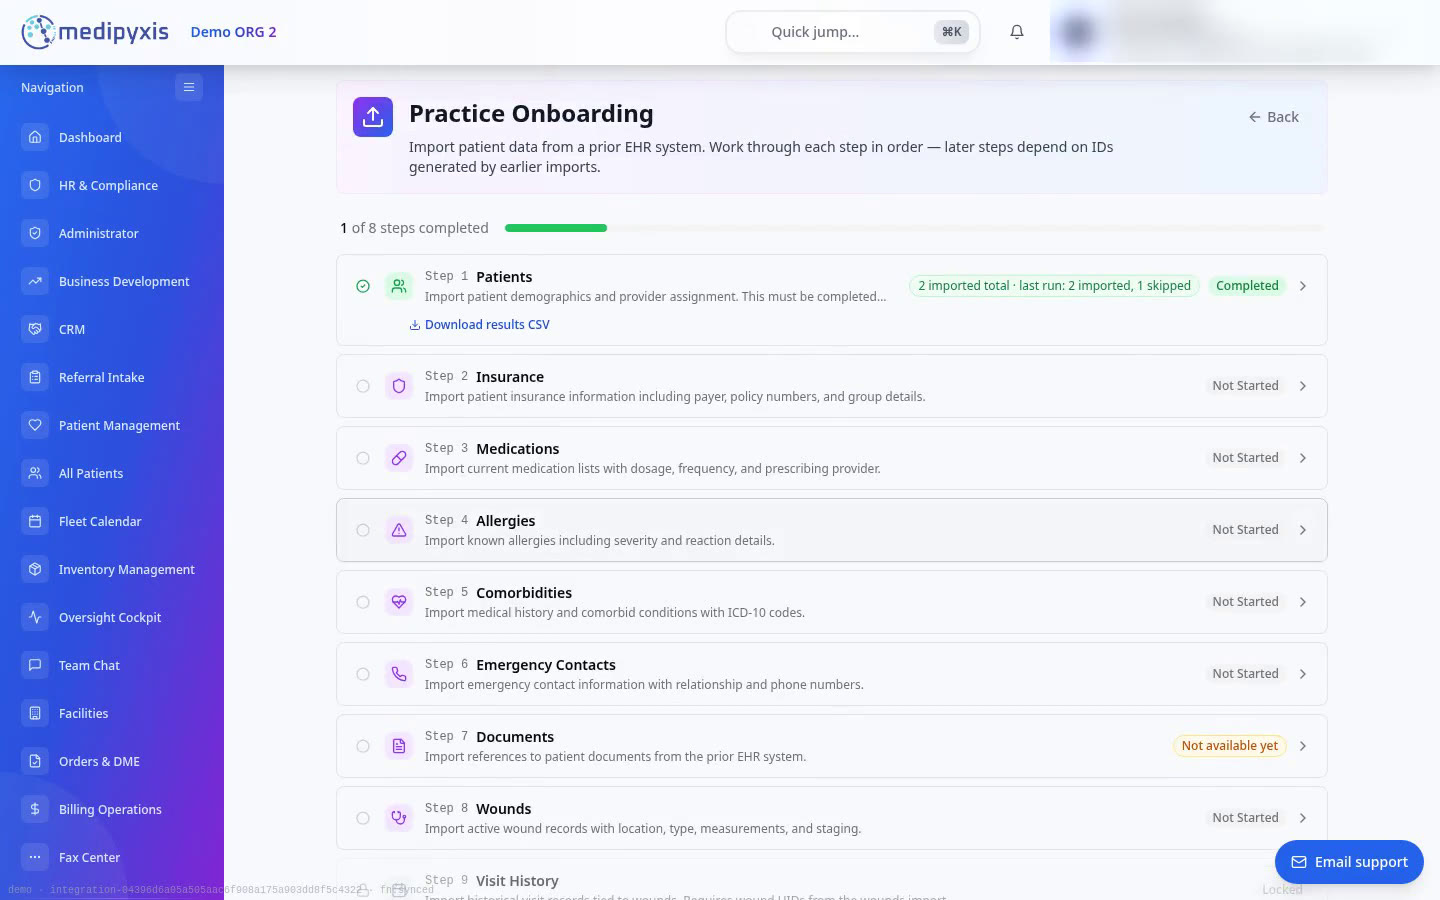Click the completed check circle for Patients

point(363,286)
